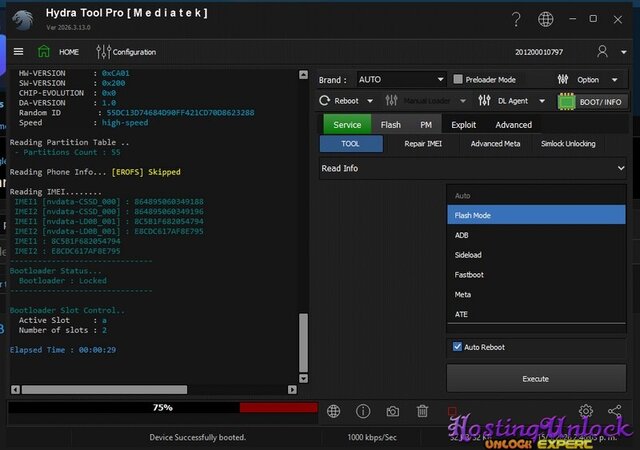This screenshot has height=450, width=640.
Task: Open settings via the bottom gear icon
Action: tap(586, 411)
